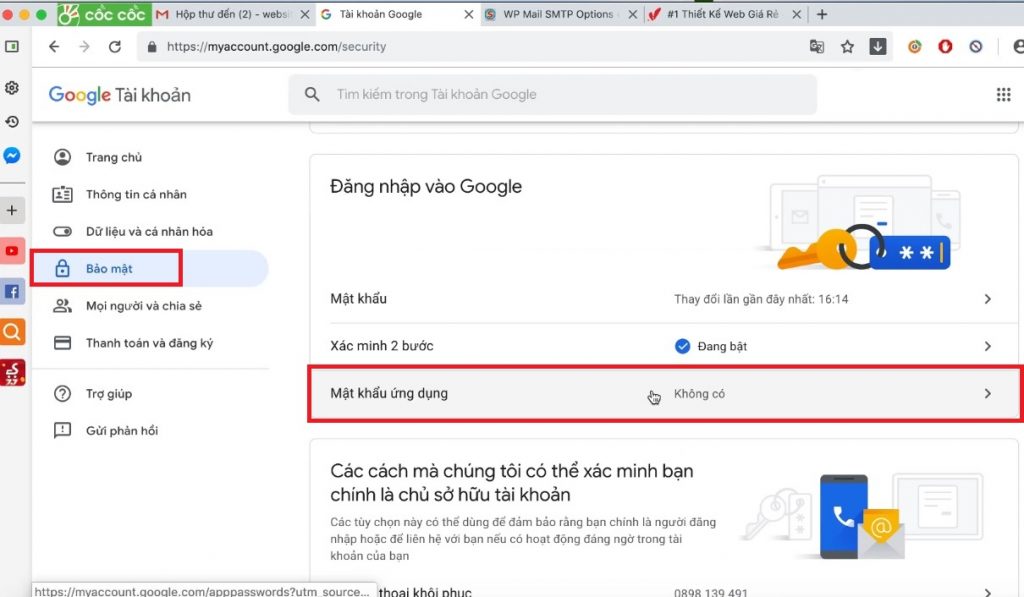The image size is (1024, 597).
Task: Switch to the Hộp thư đến Gmail tab
Action: (x=231, y=15)
